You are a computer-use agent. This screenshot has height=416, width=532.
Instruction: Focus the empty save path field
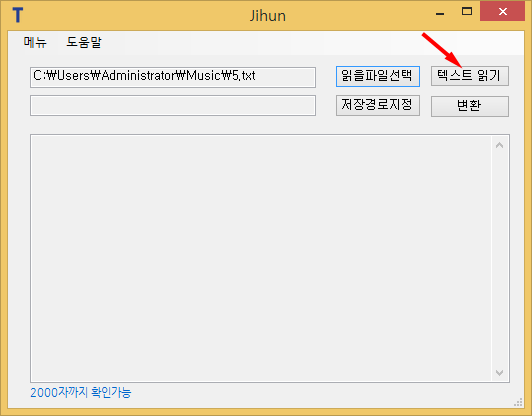click(173, 106)
